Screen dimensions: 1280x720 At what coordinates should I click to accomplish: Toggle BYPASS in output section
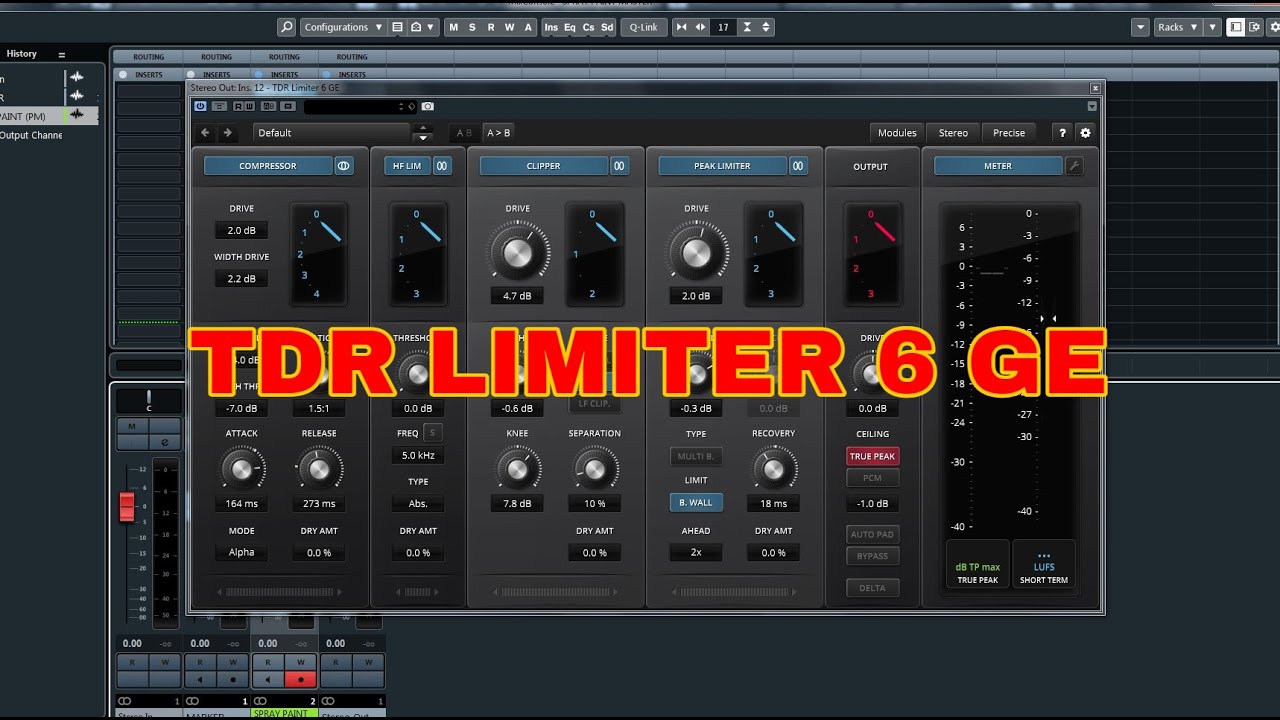[x=872, y=556]
